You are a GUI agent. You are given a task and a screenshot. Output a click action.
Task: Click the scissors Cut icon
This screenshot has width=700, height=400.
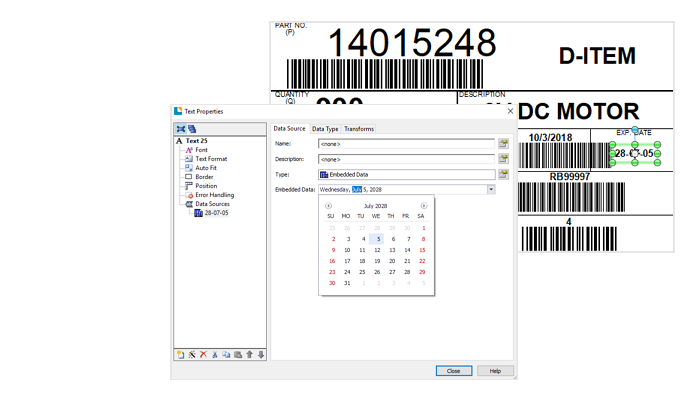pyautogui.click(x=215, y=354)
